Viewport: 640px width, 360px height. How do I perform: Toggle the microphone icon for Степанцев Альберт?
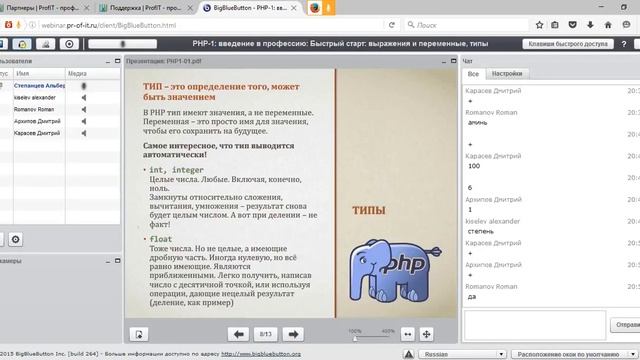[x=84, y=86]
